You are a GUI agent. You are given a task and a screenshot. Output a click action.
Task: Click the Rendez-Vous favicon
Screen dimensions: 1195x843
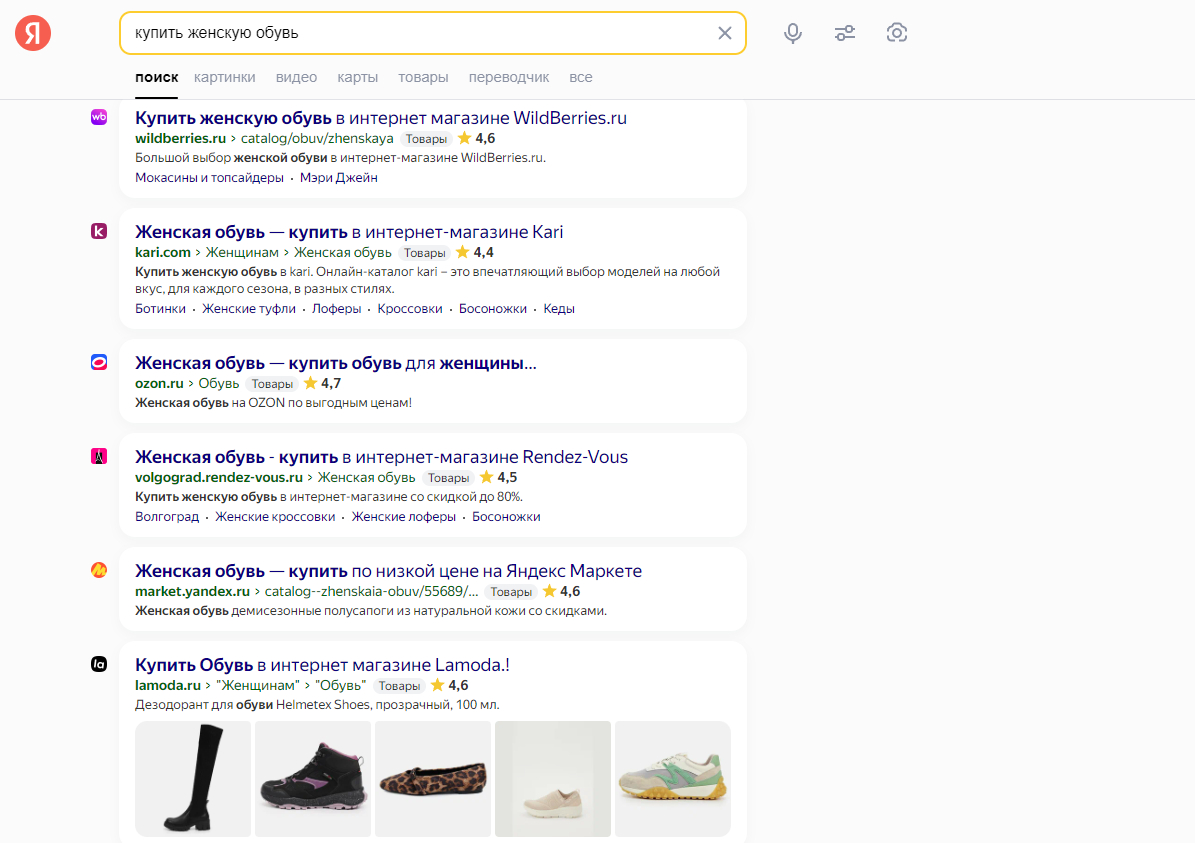[x=99, y=456]
